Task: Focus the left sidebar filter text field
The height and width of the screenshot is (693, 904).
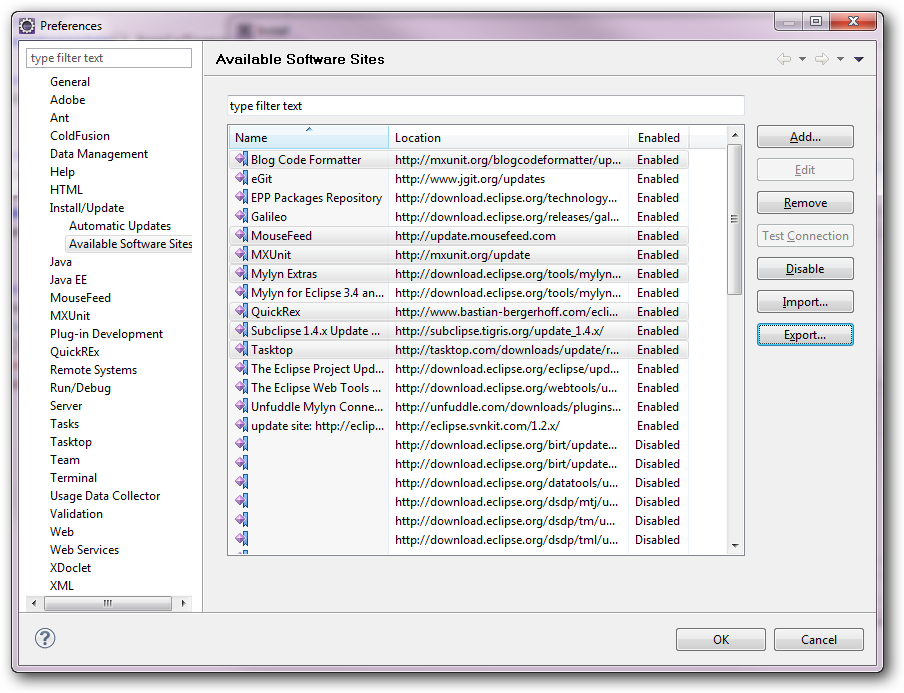Action: click(109, 58)
